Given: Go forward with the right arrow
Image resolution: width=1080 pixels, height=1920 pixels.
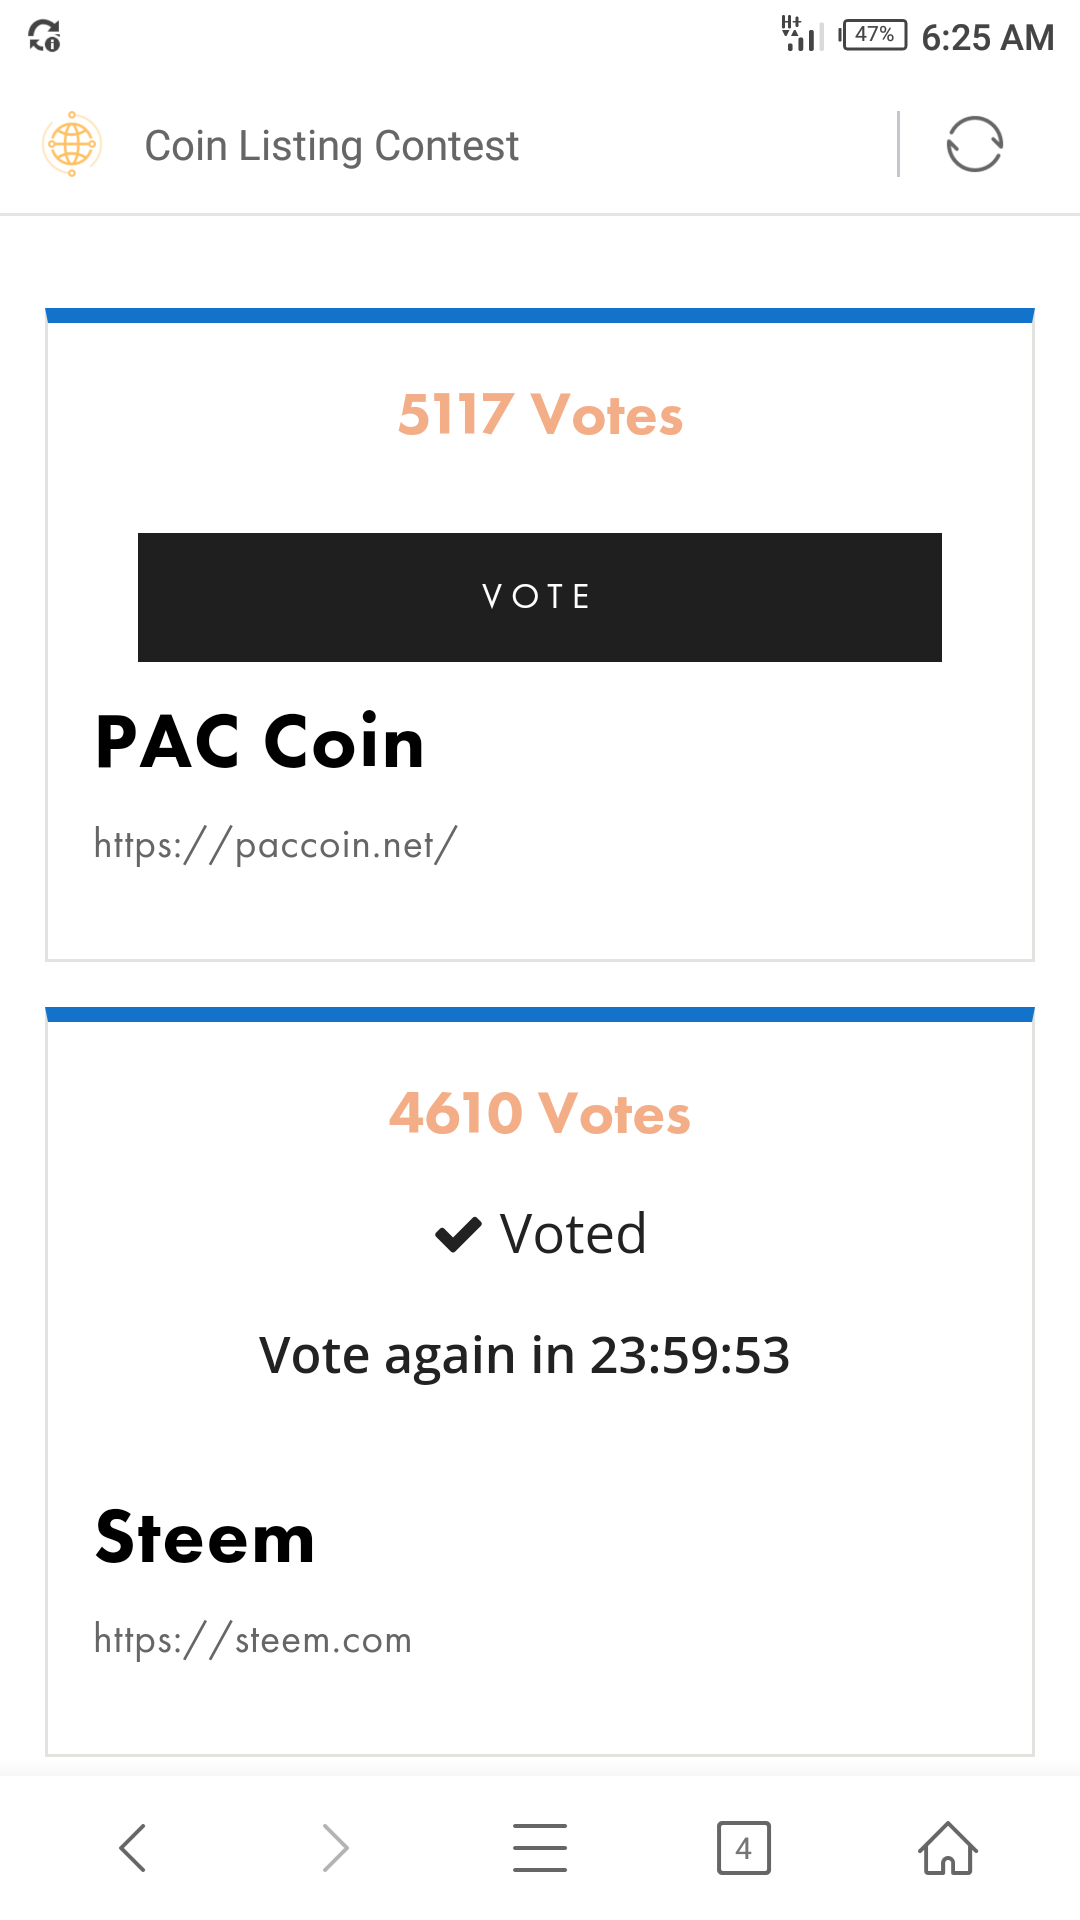Looking at the screenshot, I should (336, 1847).
